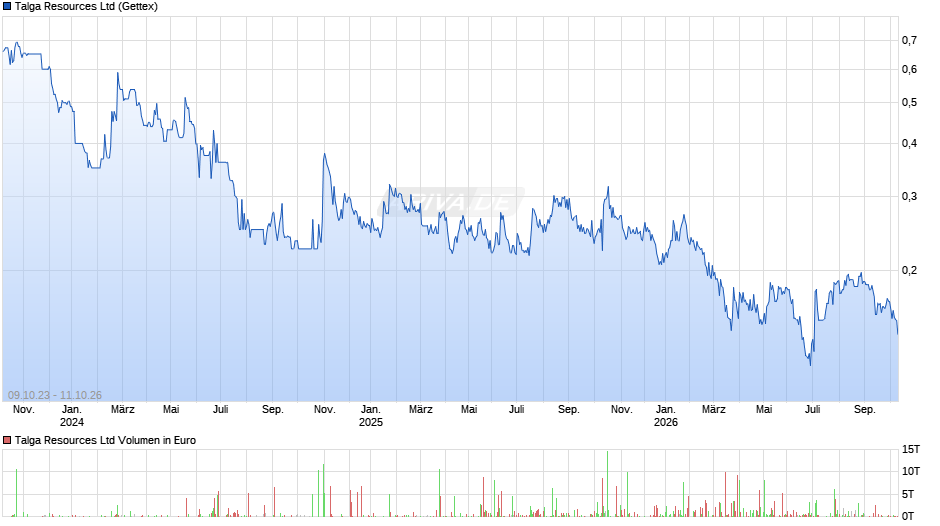Click the 0T volume axis label

point(908,516)
